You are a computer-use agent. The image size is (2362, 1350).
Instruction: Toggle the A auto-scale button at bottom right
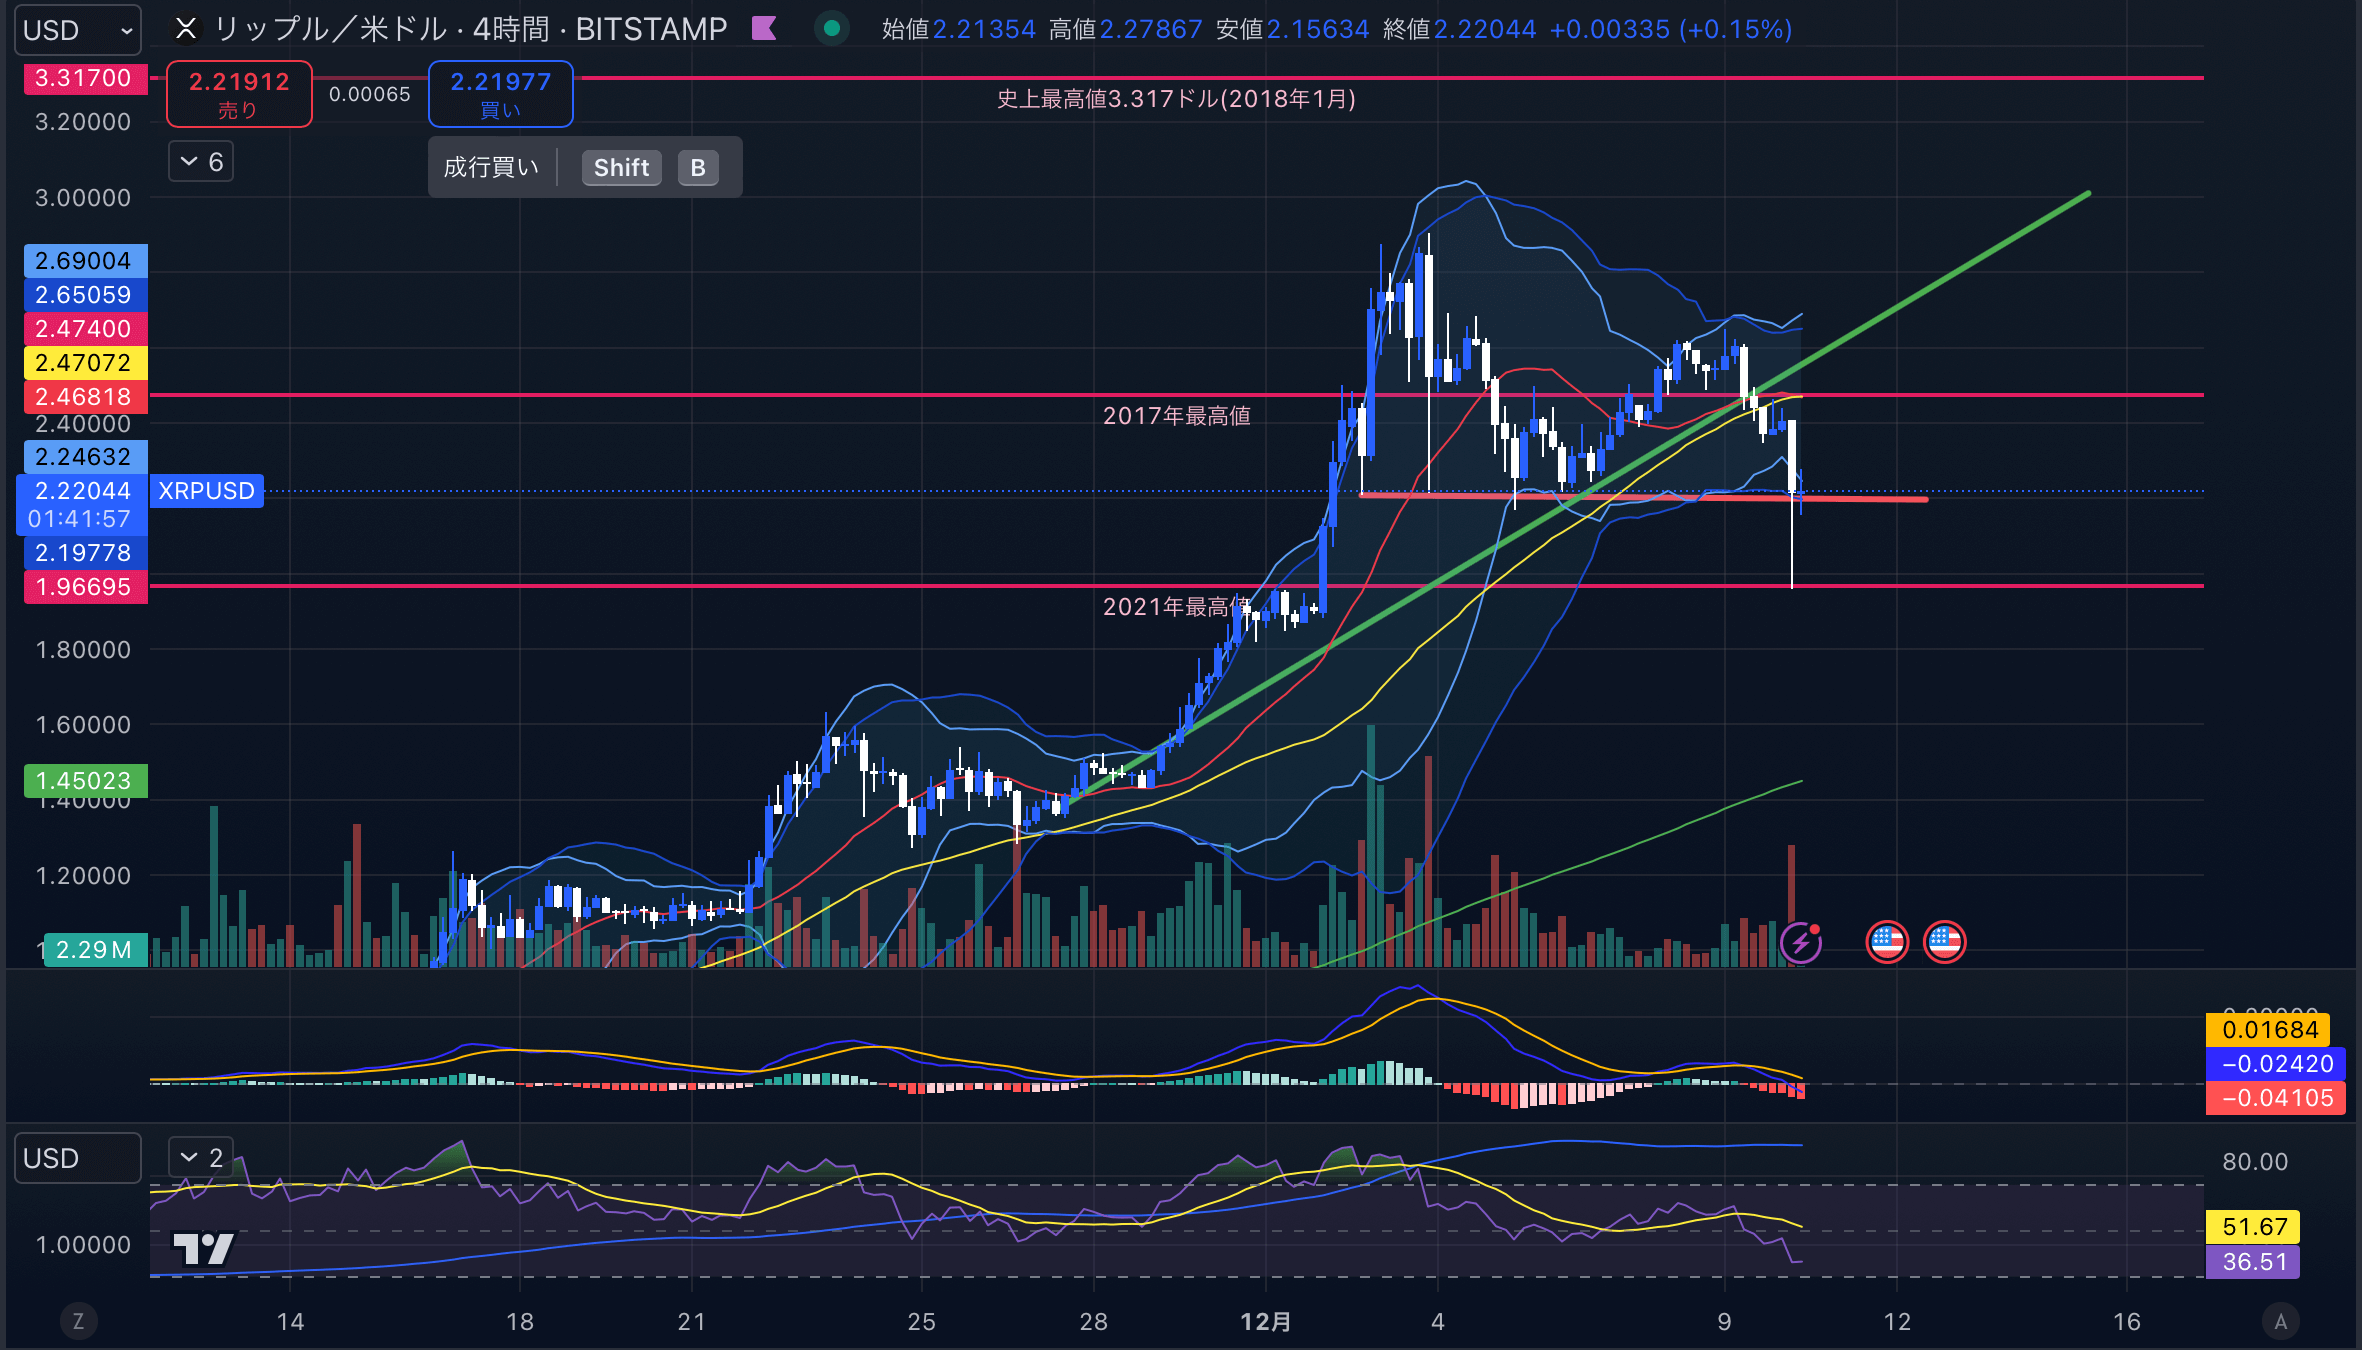tap(2281, 1321)
